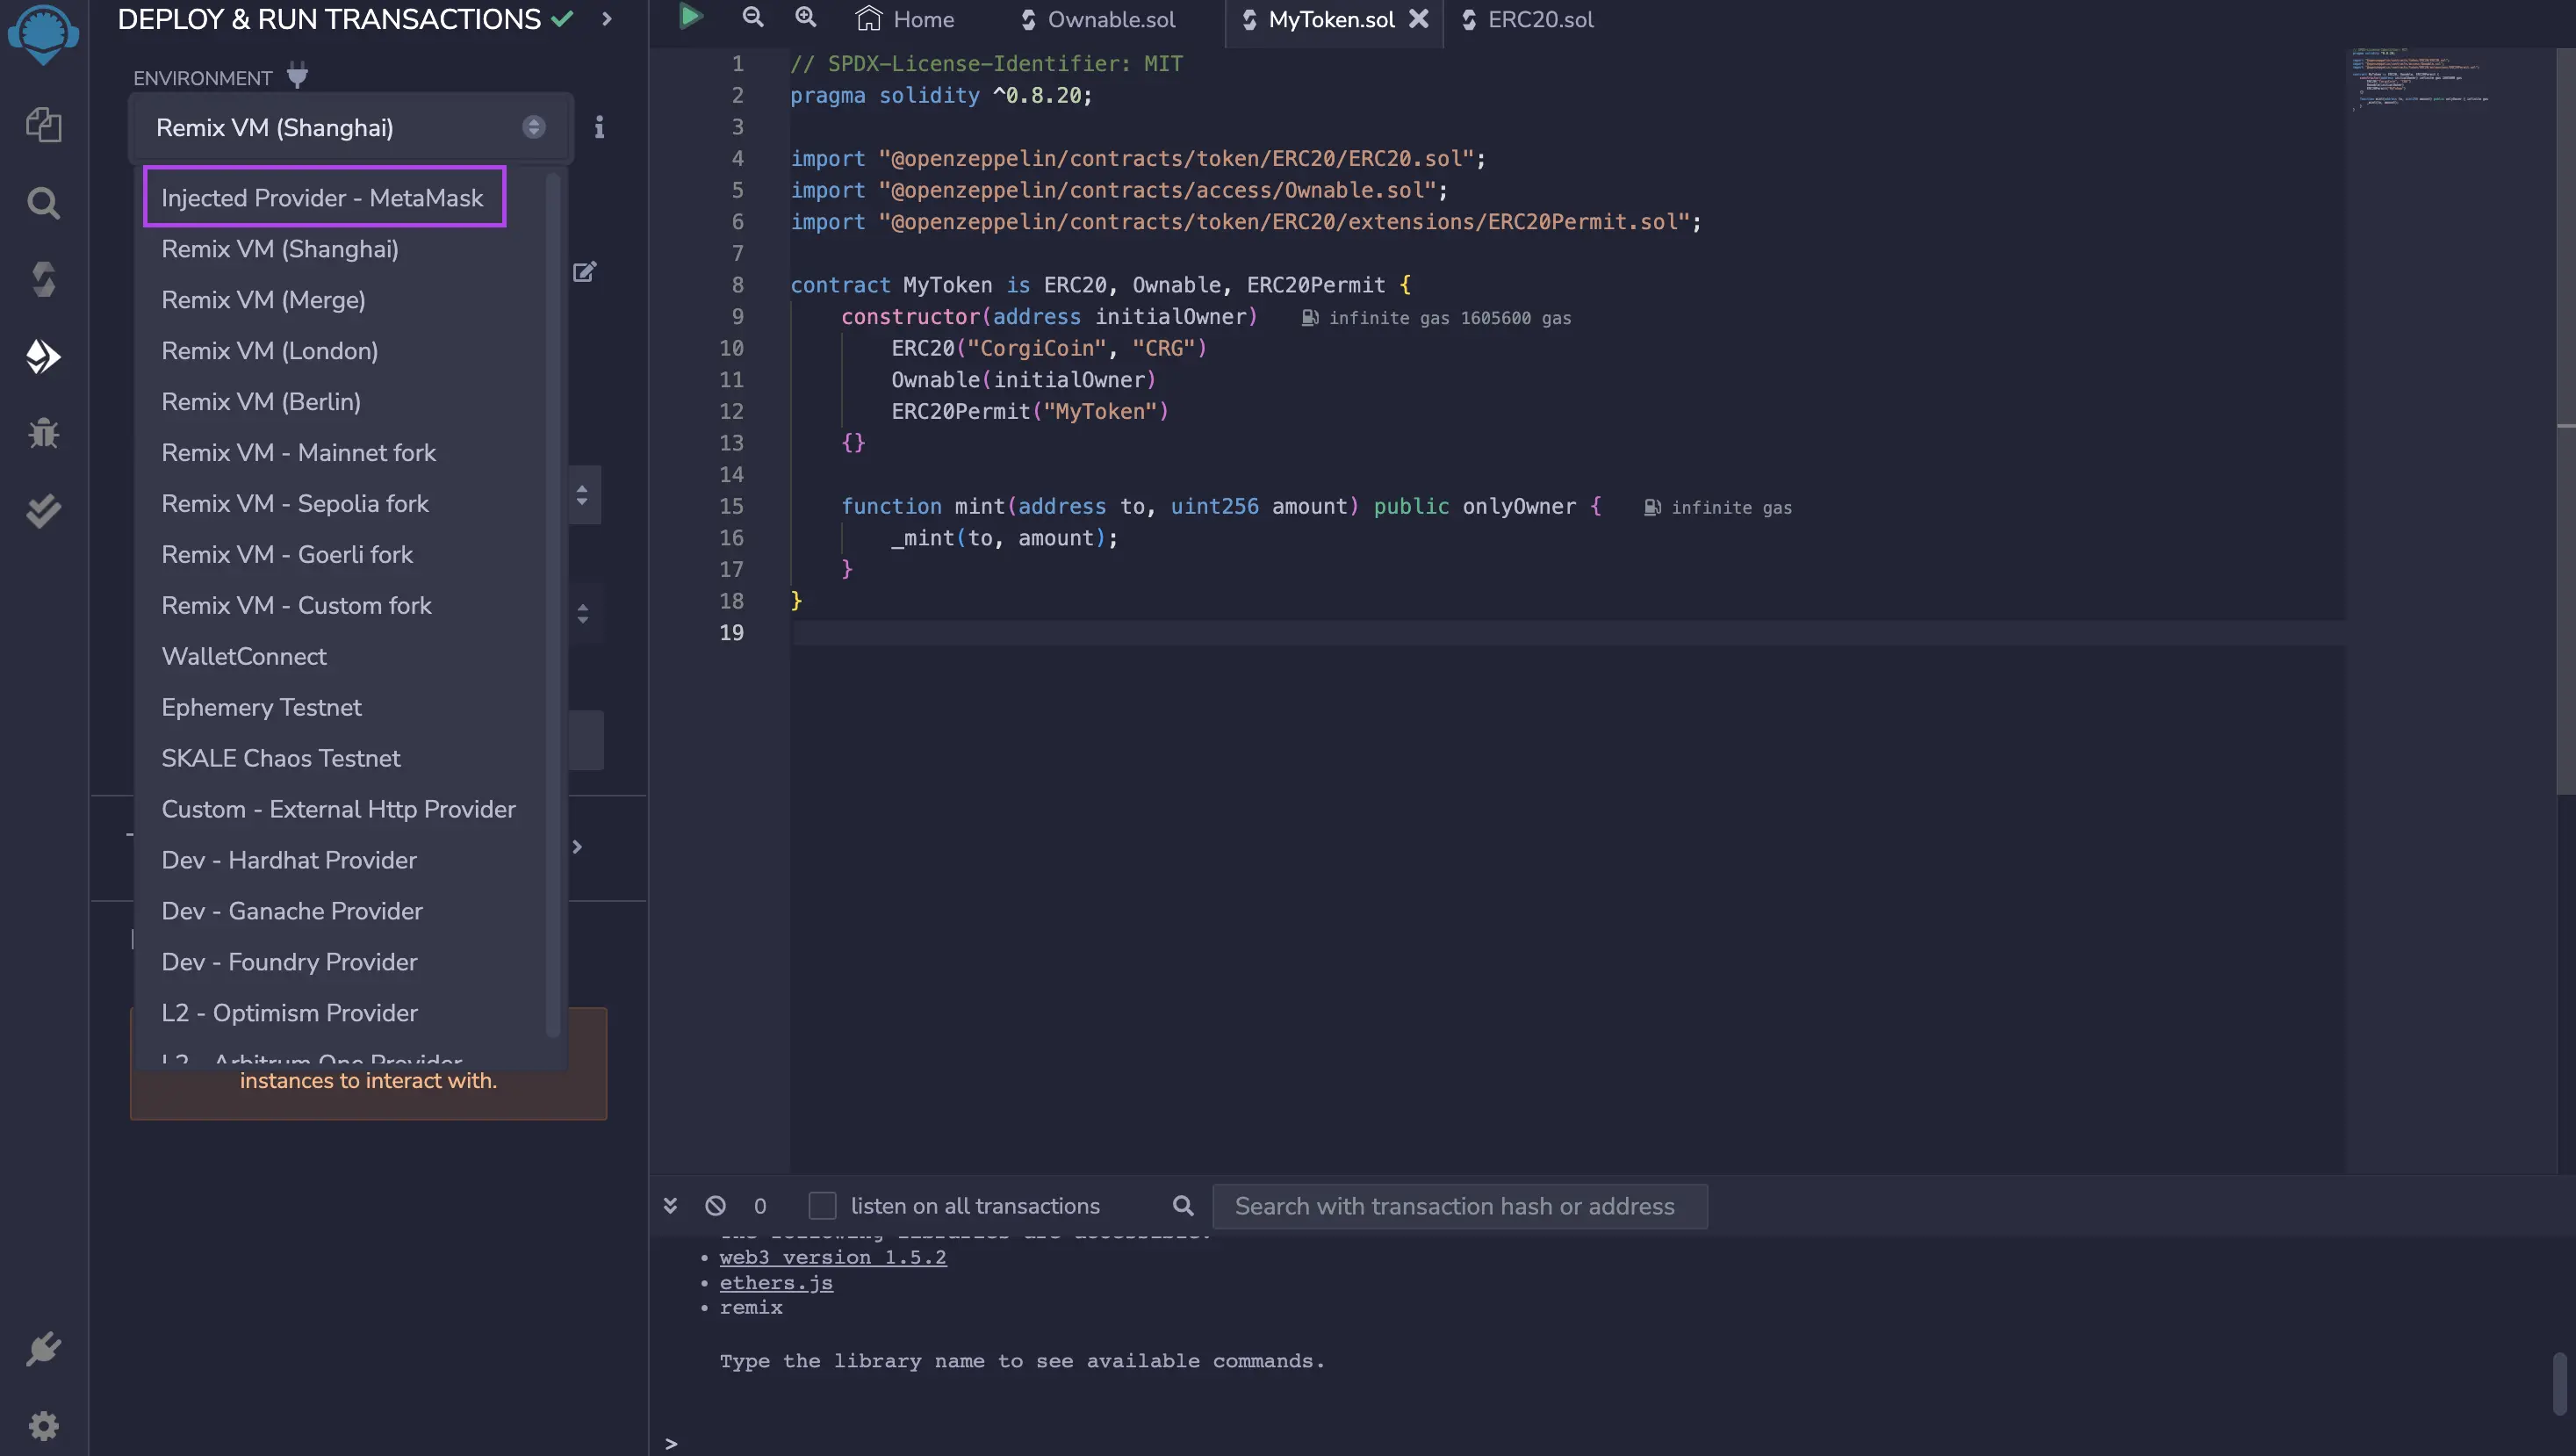Viewport: 2576px width, 1456px height.
Task: Click the Settings gear icon
Action: tap(43, 1425)
